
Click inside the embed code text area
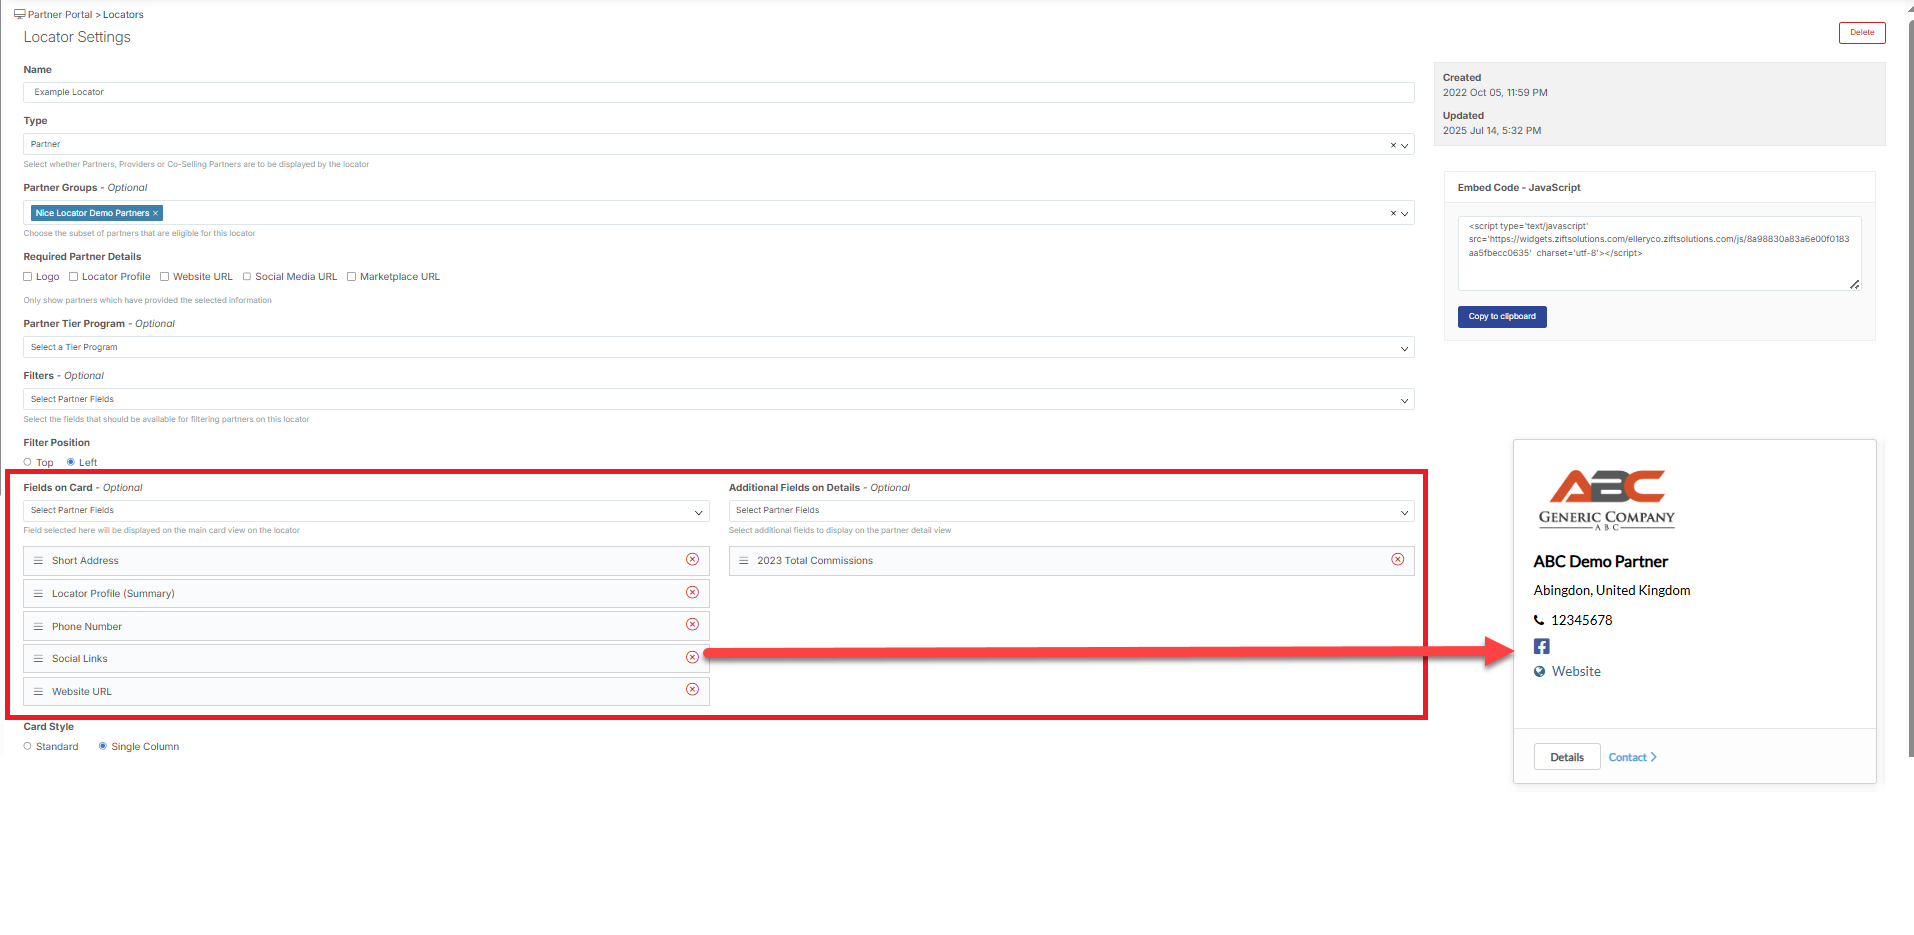[x=1659, y=253]
